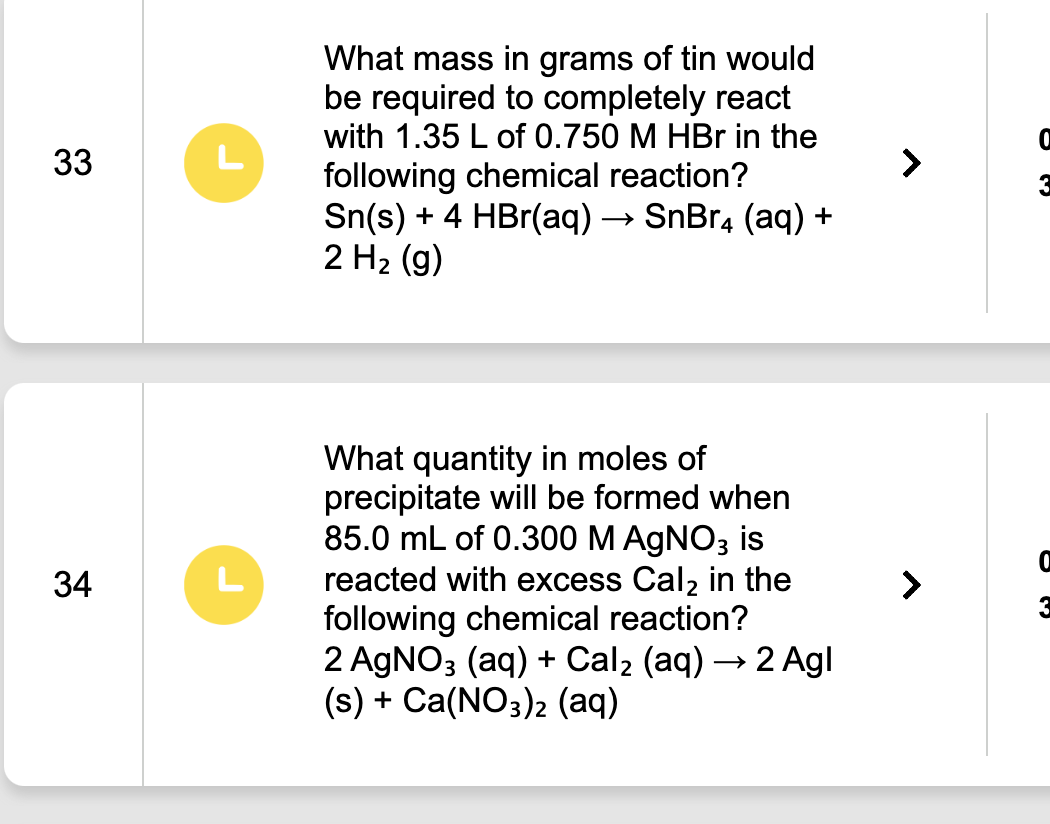The height and width of the screenshot is (824, 1050).
Task: Expand question 33 using its chevron arrow
Action: point(910,163)
